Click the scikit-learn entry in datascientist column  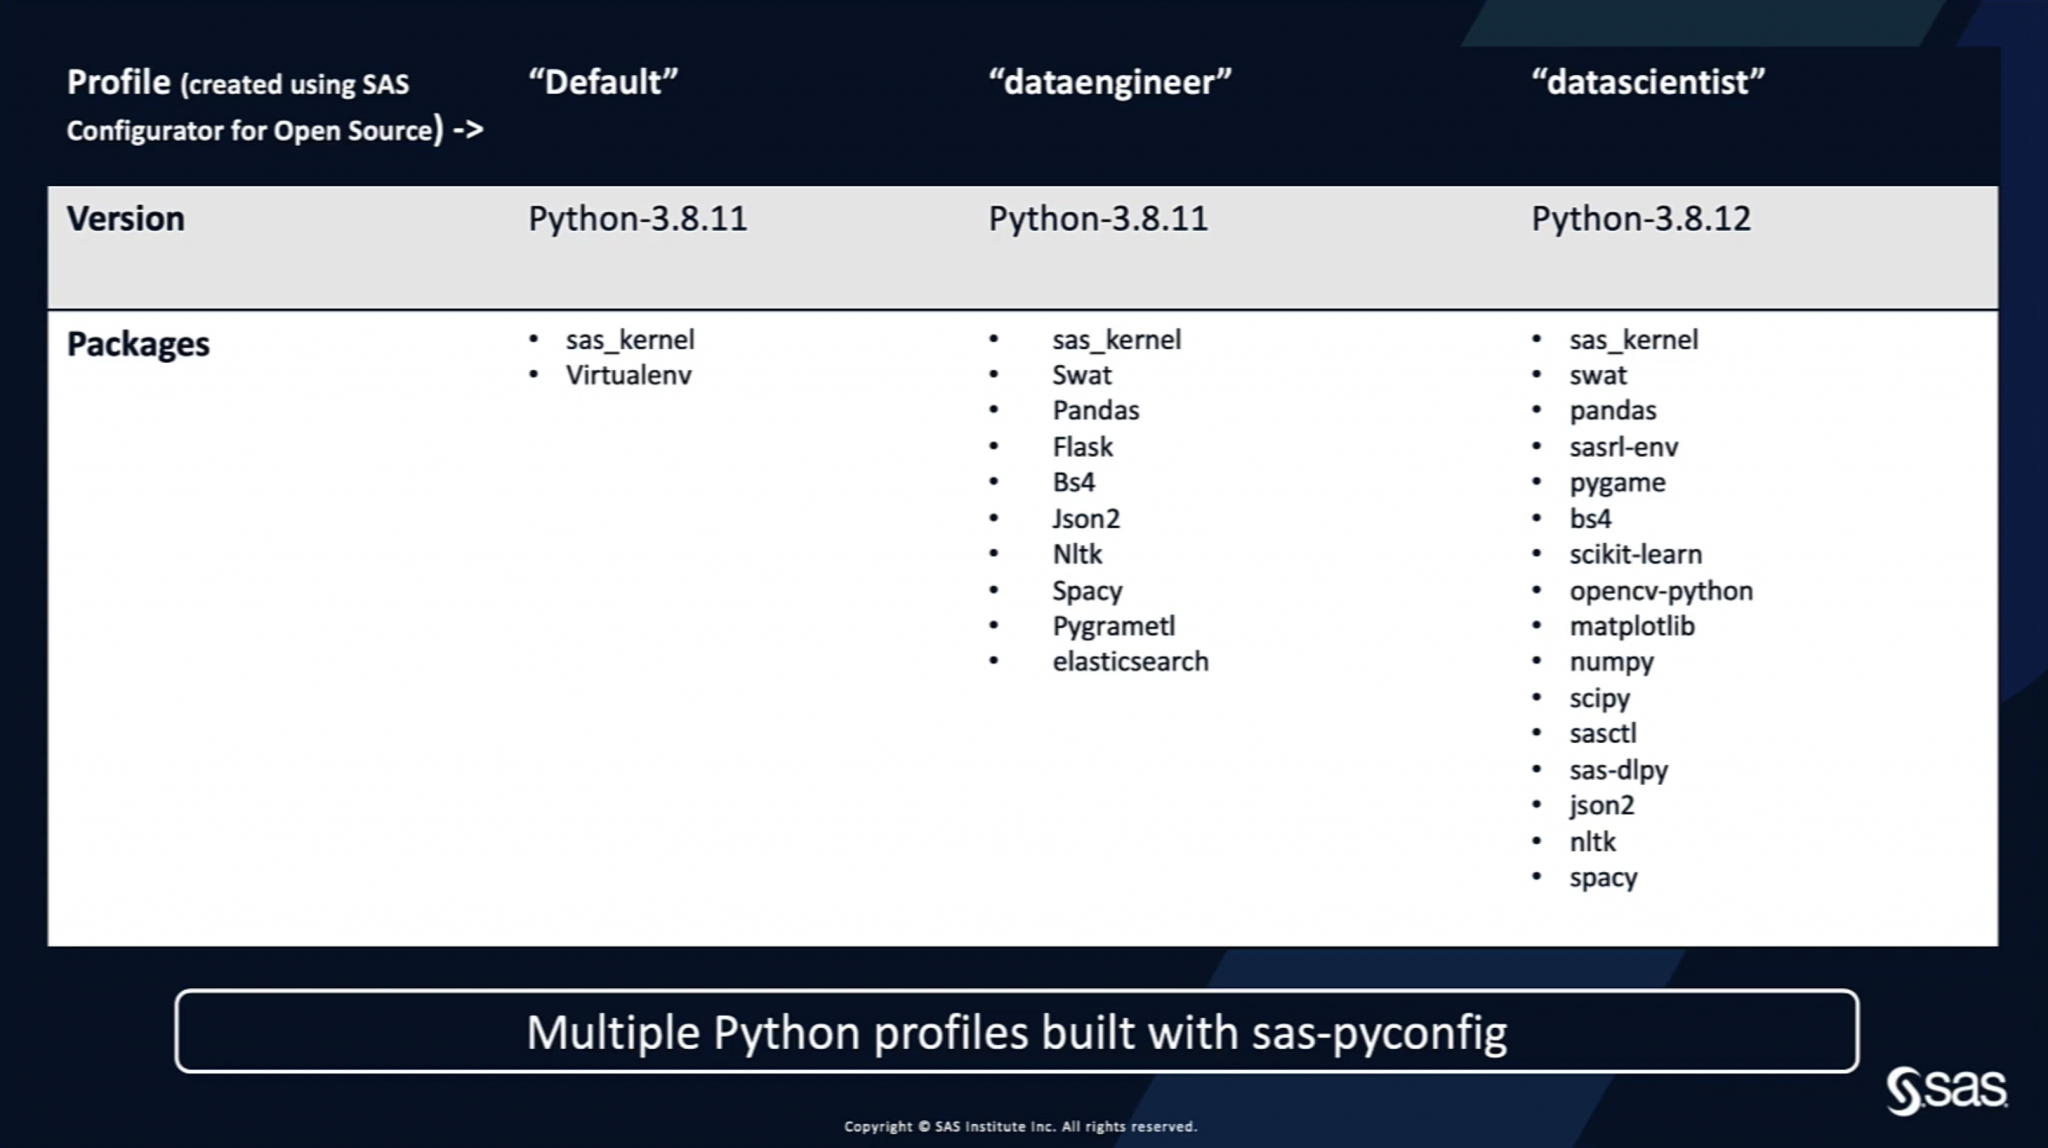[x=1638, y=554]
